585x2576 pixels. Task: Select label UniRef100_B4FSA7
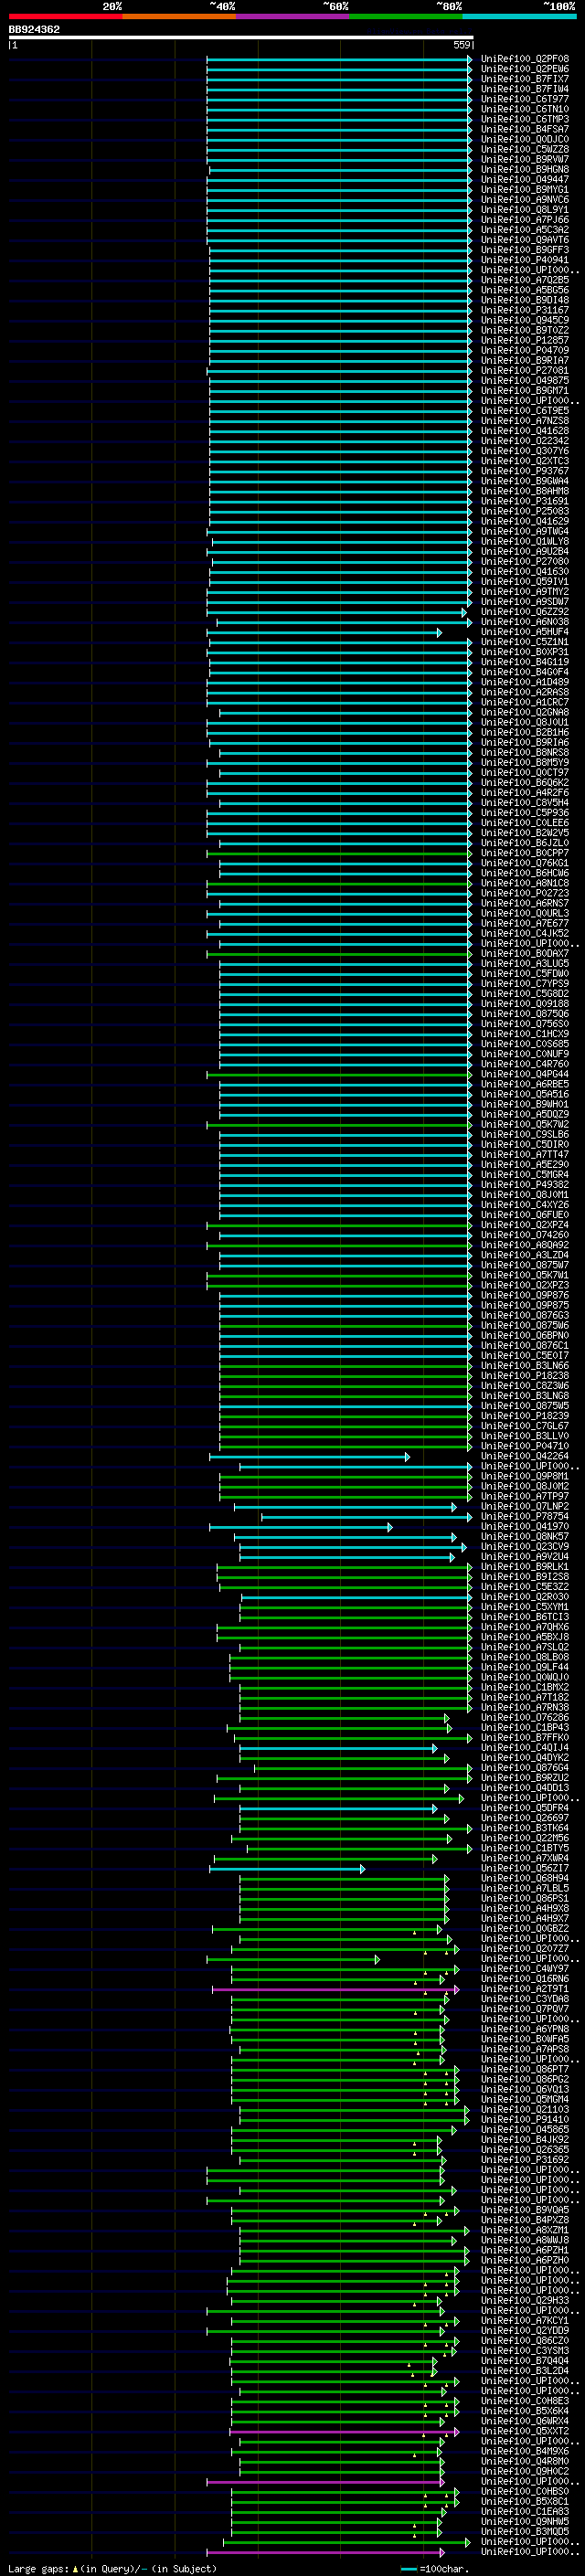coord(525,129)
